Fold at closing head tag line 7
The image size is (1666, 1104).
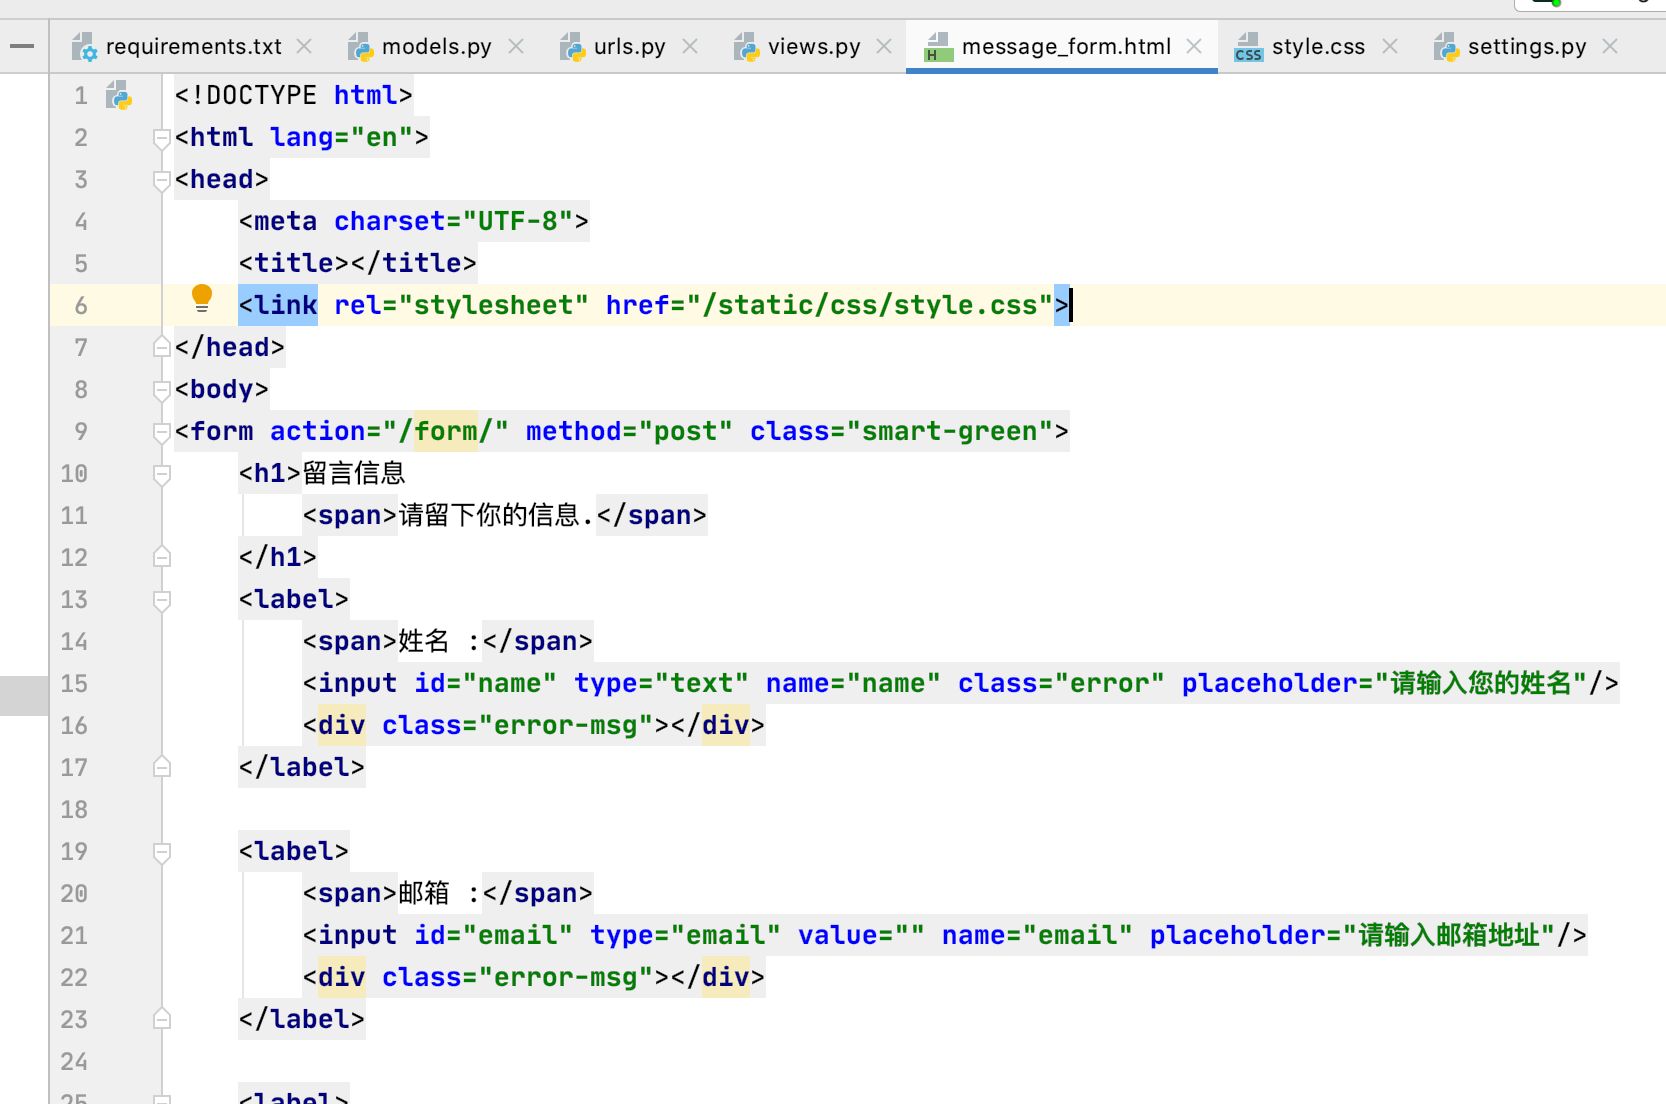click(x=161, y=347)
